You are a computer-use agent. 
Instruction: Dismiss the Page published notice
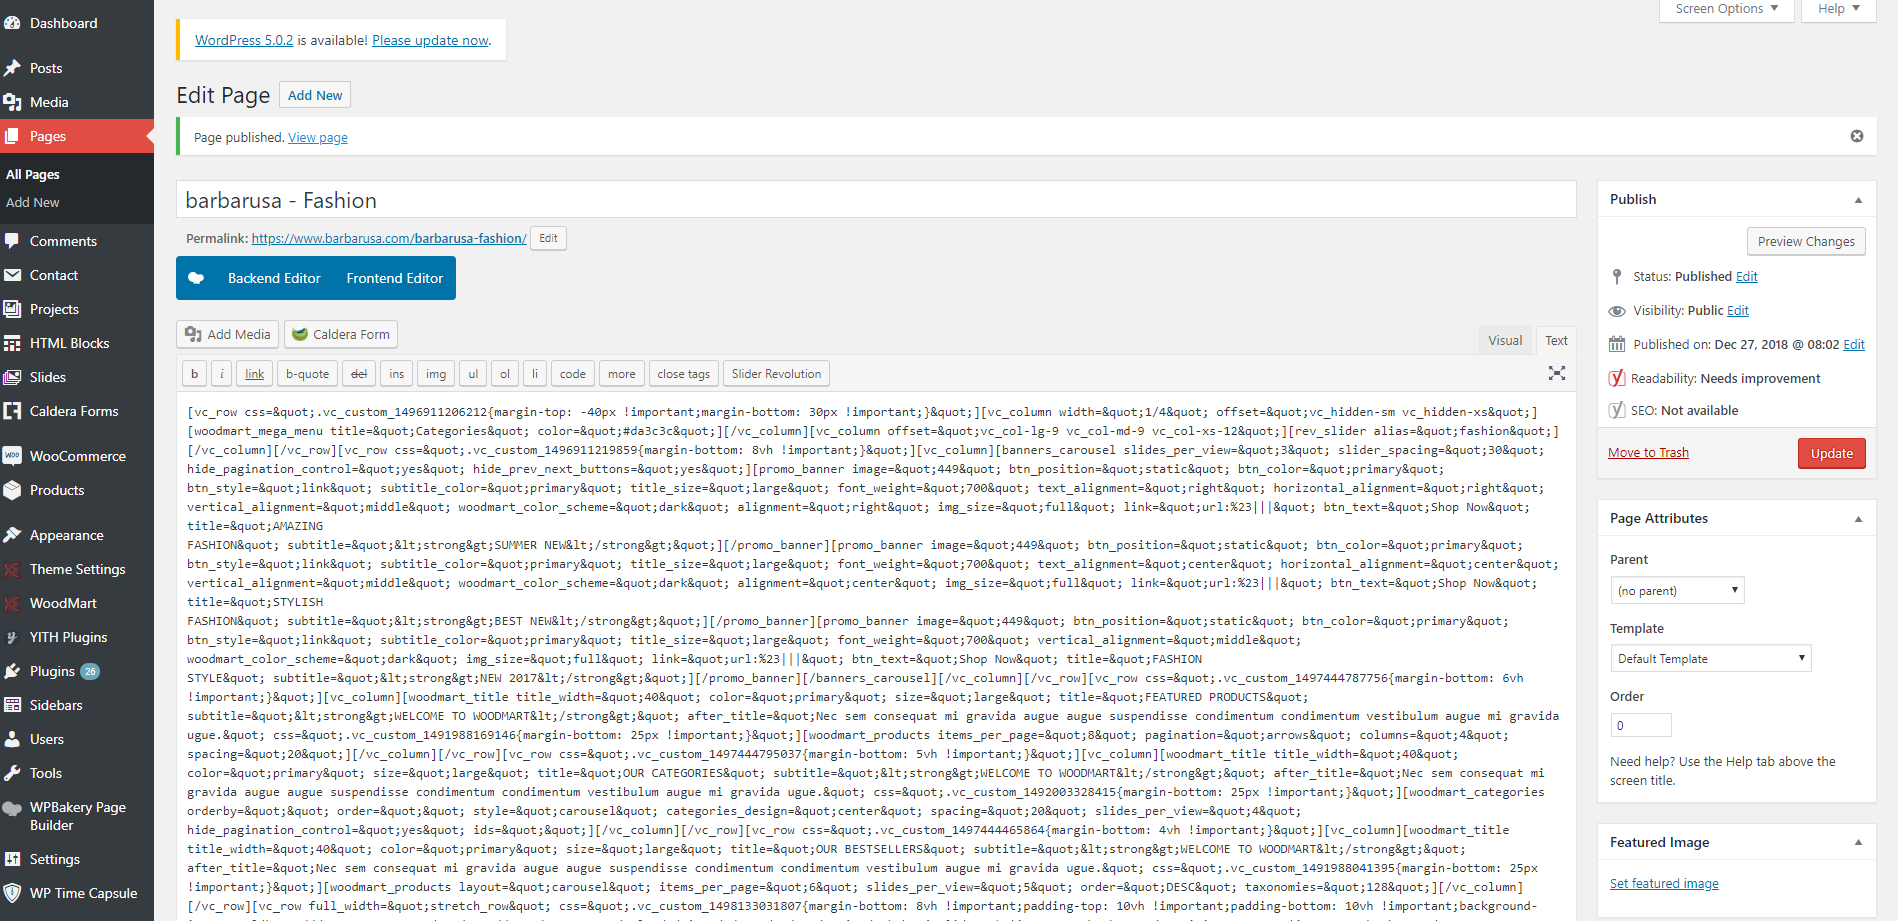(x=1857, y=136)
